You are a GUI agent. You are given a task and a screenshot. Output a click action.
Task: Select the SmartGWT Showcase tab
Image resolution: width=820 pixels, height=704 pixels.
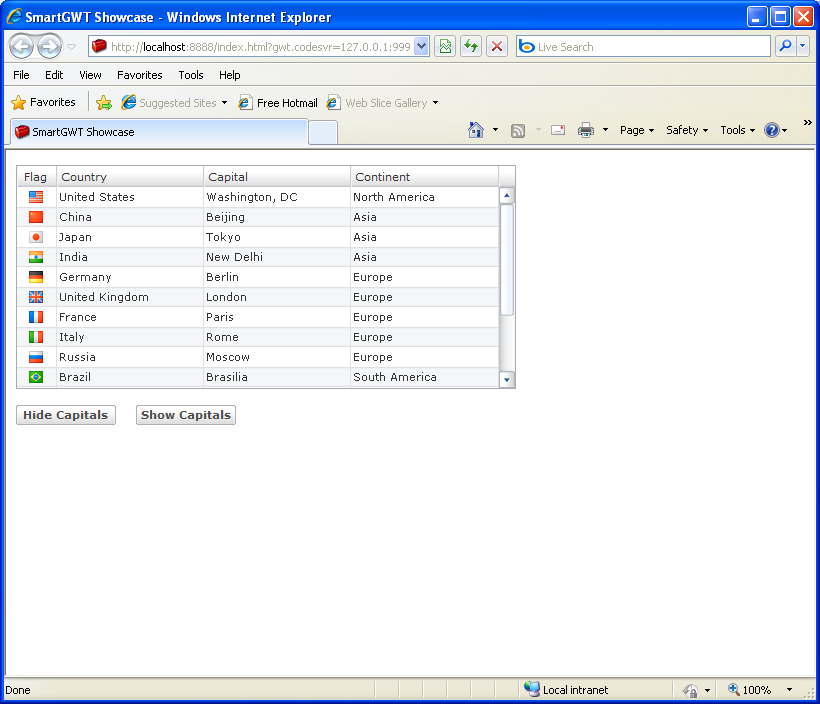[157, 132]
